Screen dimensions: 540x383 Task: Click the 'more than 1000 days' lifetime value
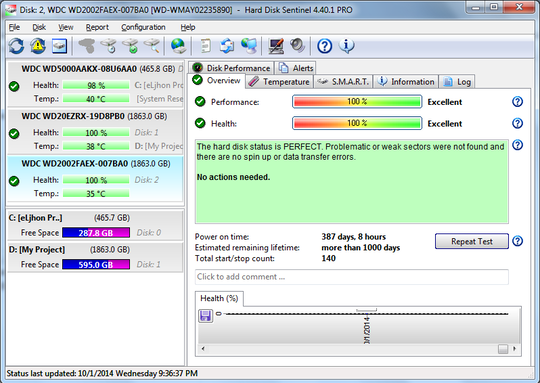pyautogui.click(x=361, y=248)
